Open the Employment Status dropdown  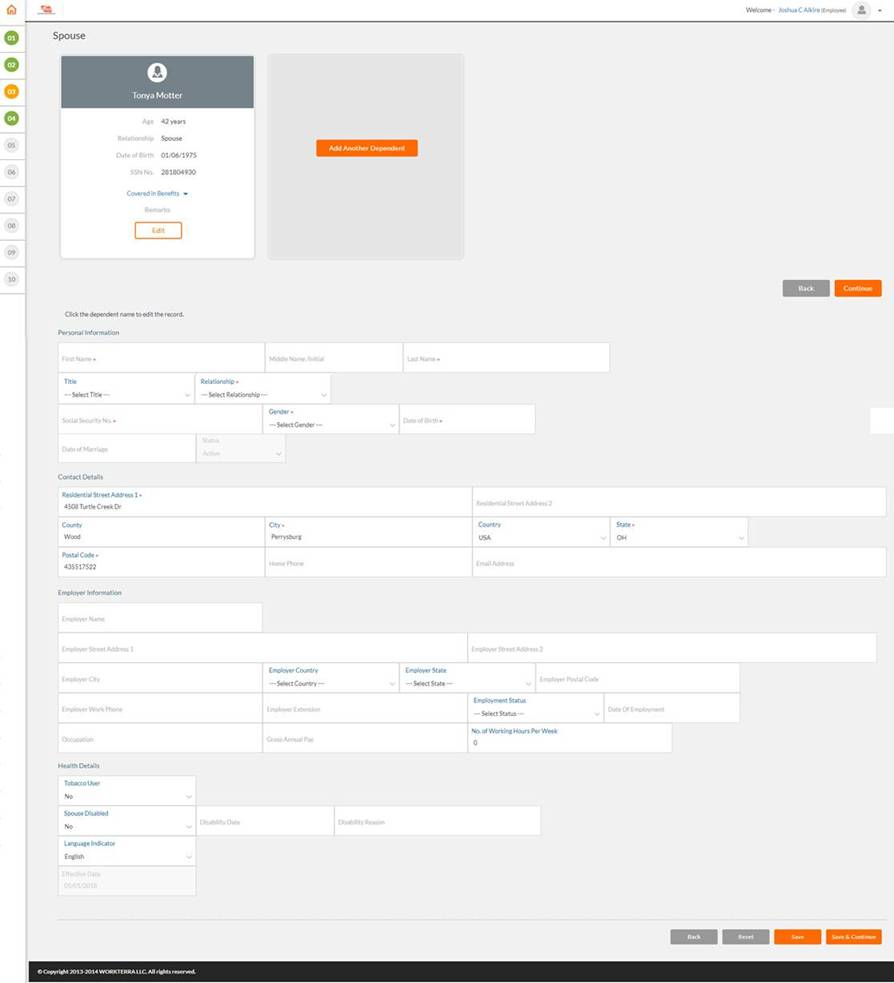coord(535,714)
